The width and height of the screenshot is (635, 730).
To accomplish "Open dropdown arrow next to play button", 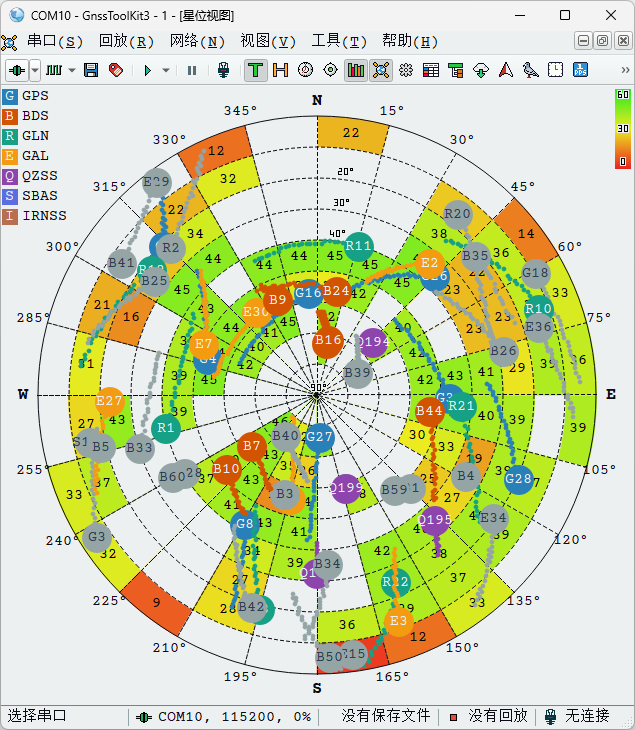I will (166, 70).
